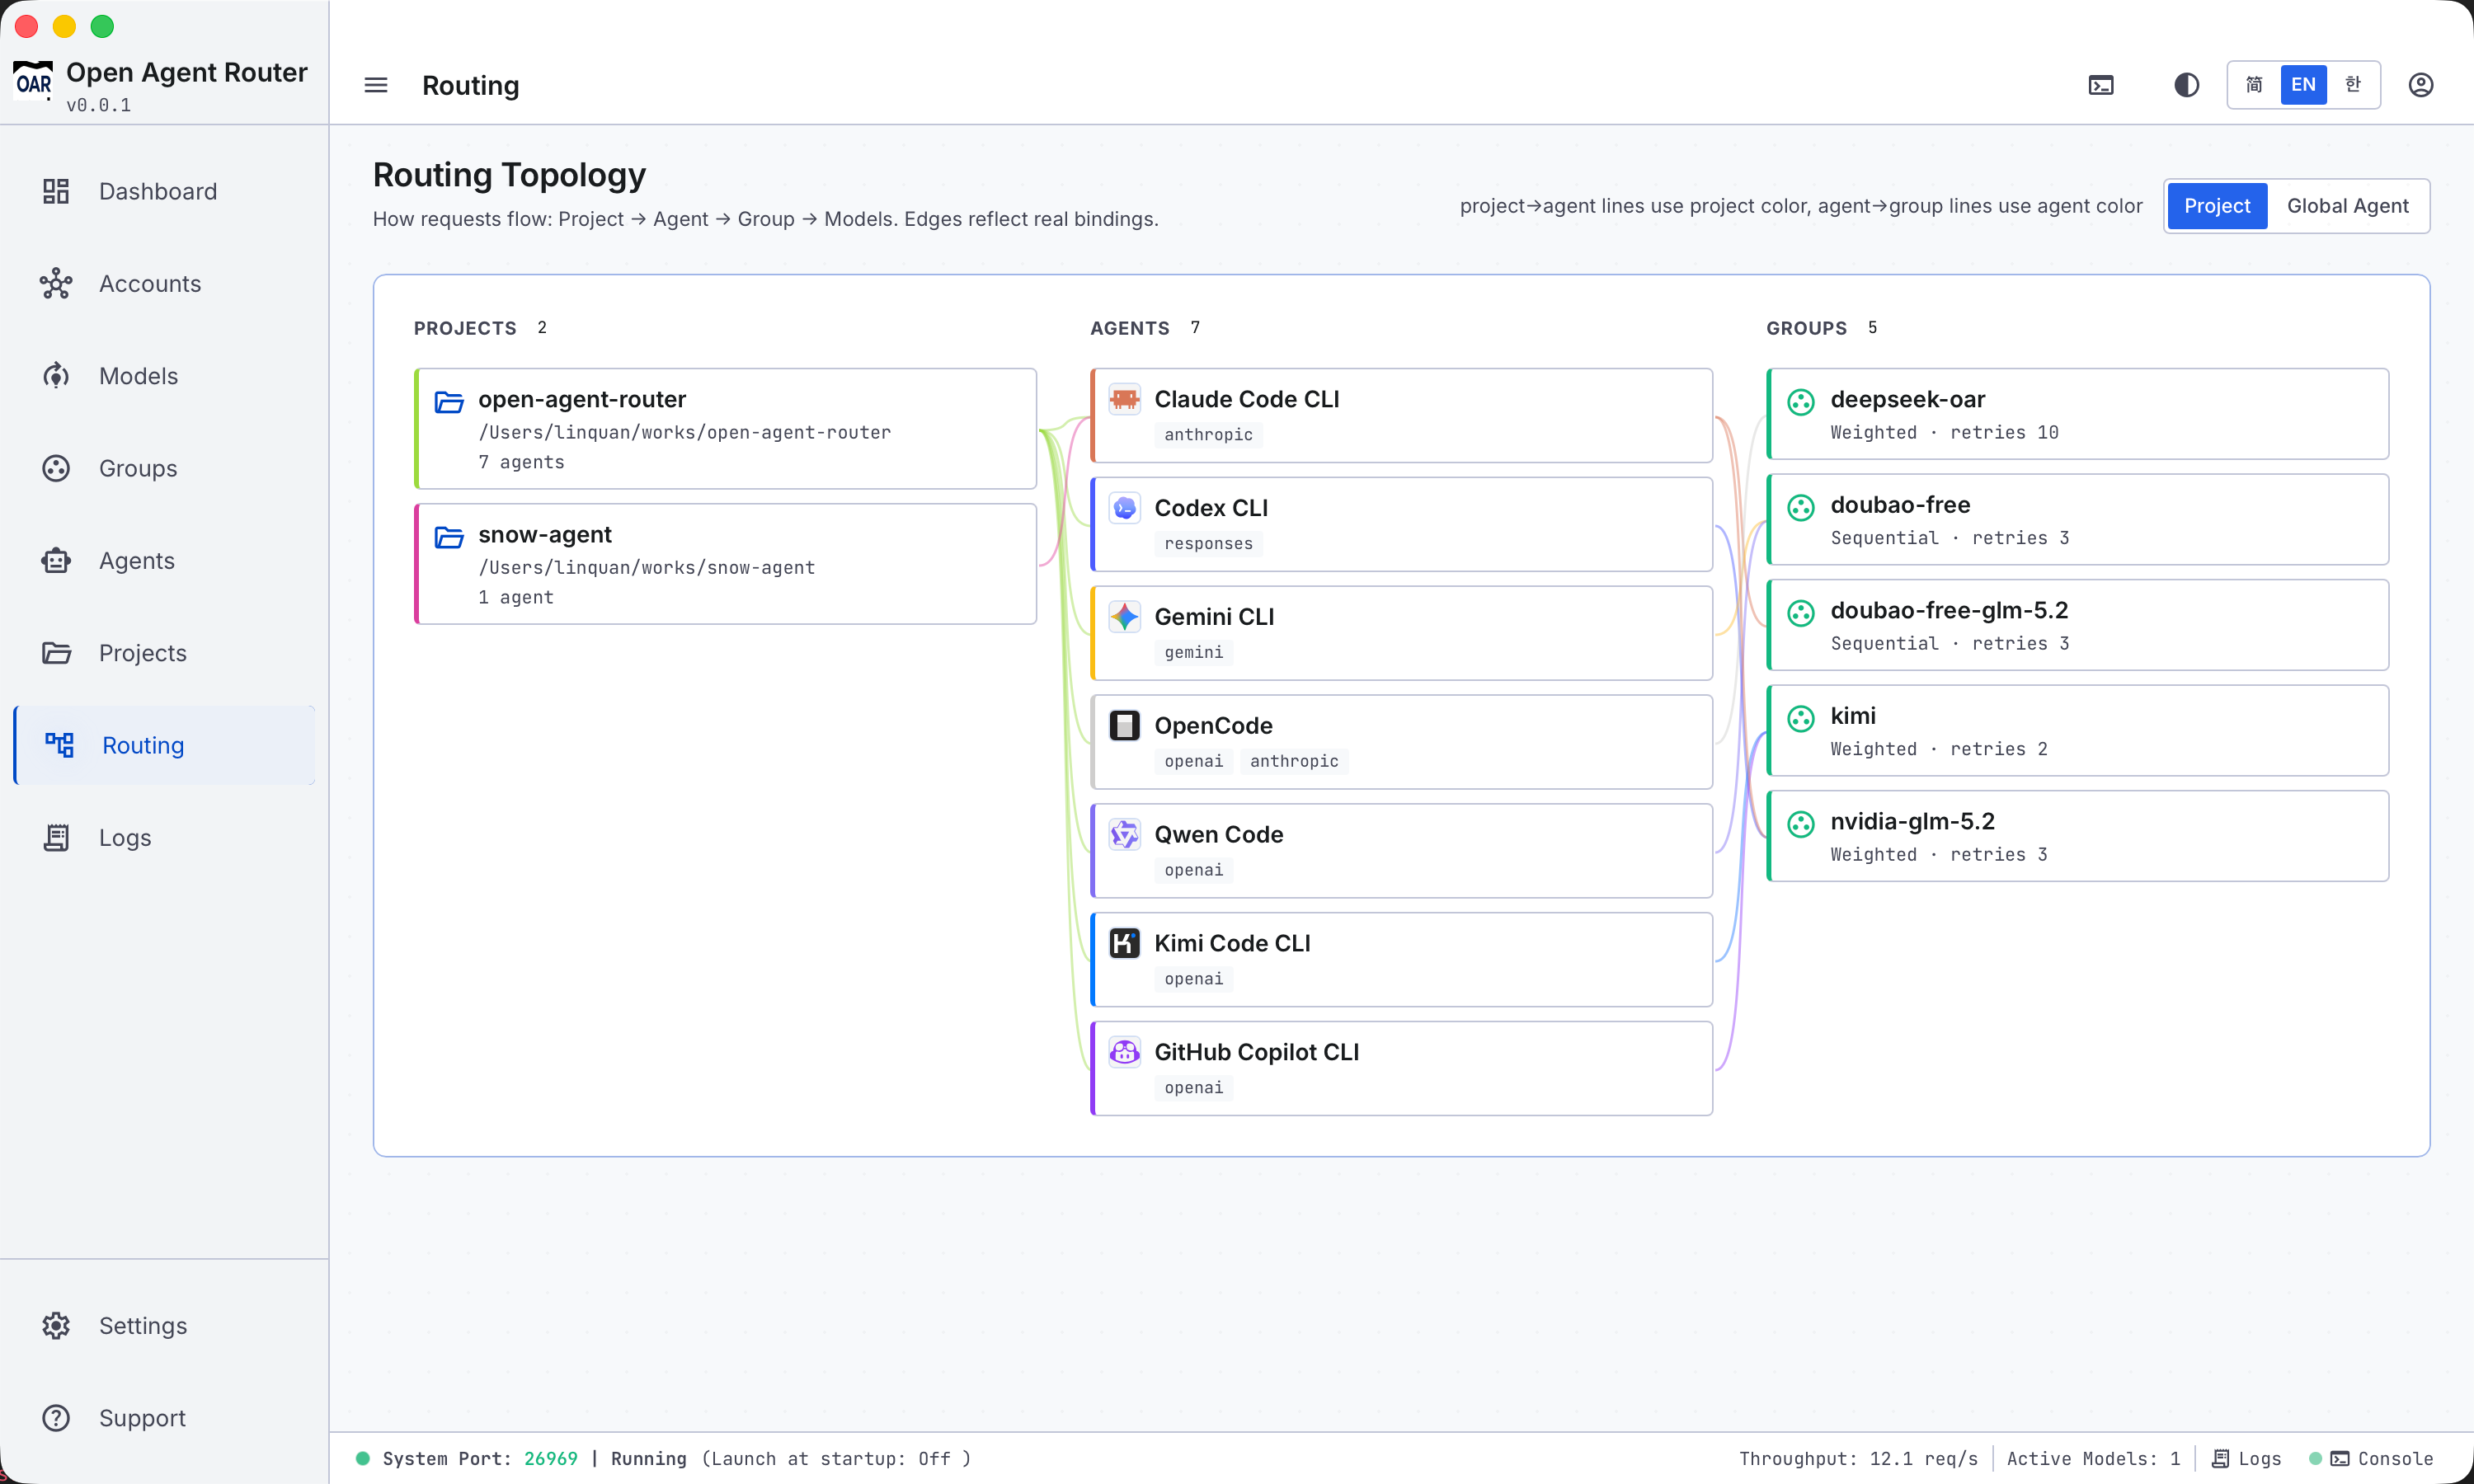Click the nvidia-glm-5.2 group name
Screen dimensions: 2474x1484
click(x=1912, y=822)
